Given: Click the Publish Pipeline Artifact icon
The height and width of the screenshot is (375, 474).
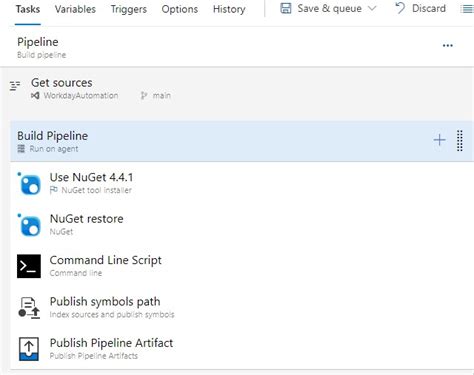Looking at the screenshot, I should pos(29,349).
